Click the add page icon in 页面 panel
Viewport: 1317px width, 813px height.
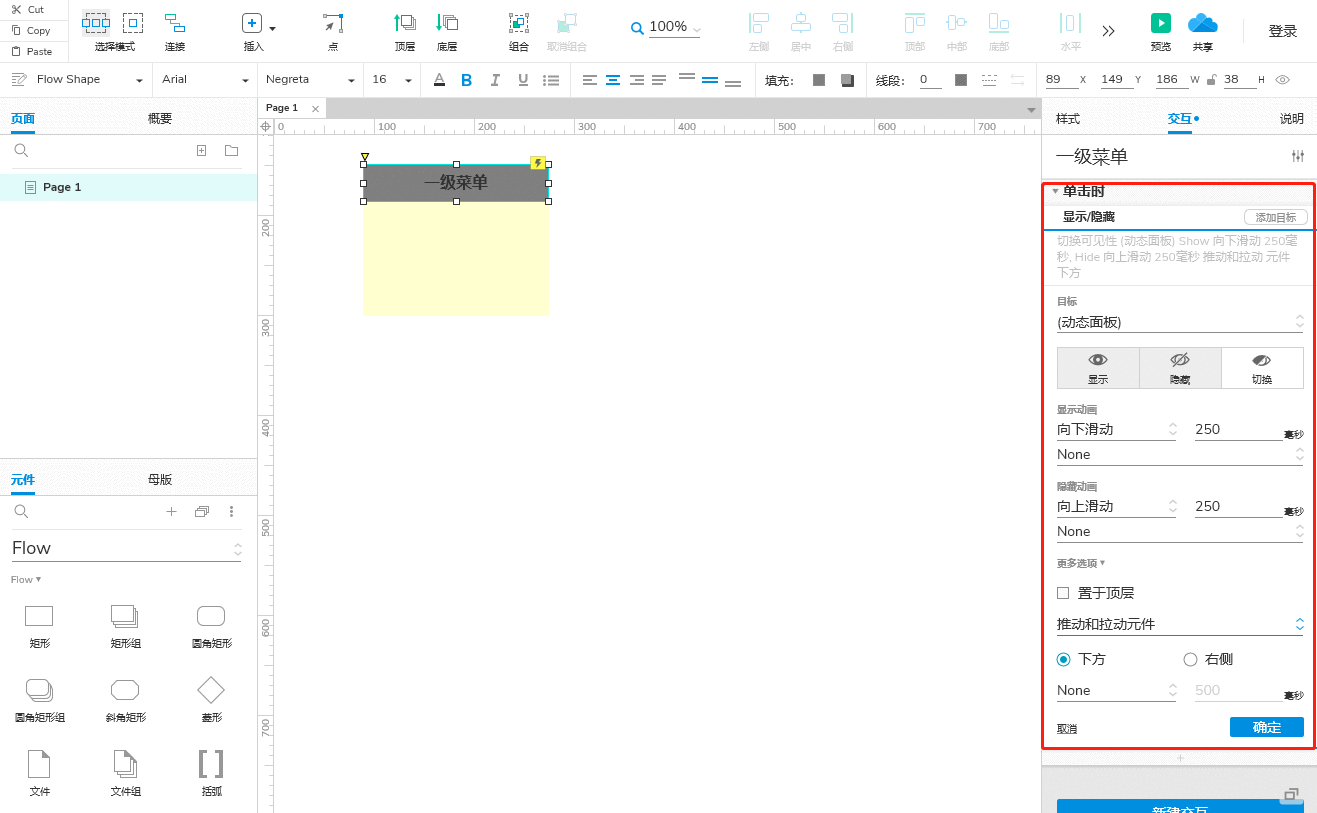[x=201, y=151]
